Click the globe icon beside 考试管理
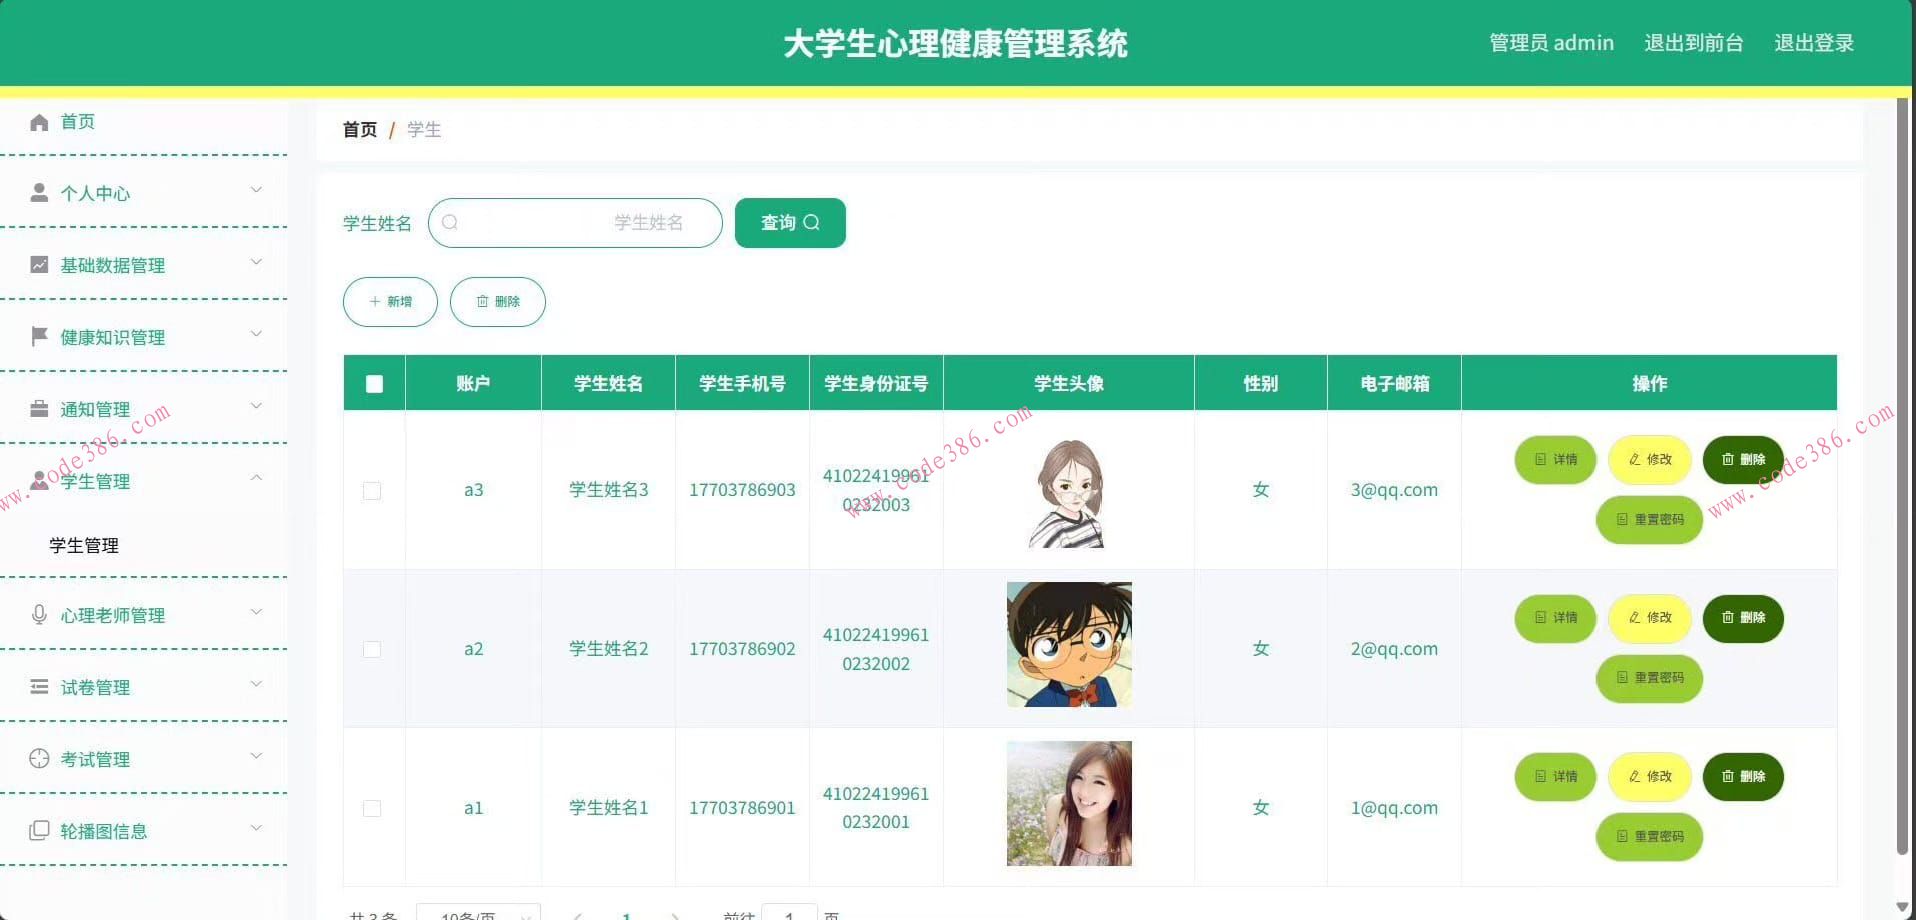This screenshot has width=1916, height=920. click(x=39, y=758)
